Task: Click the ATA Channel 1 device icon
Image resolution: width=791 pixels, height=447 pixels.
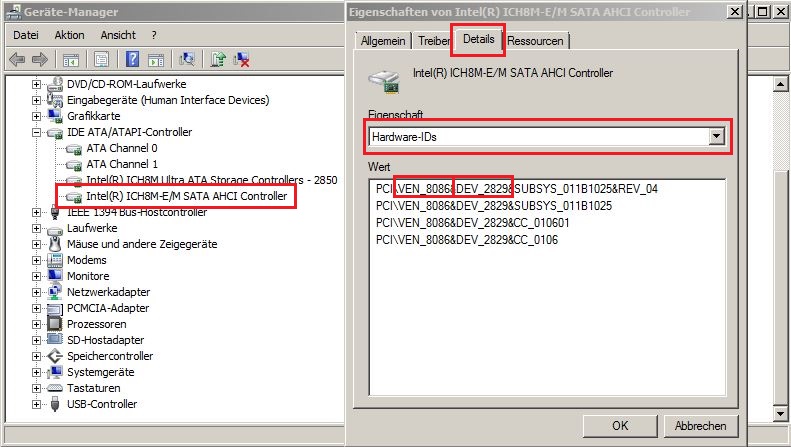Action: [x=74, y=165]
